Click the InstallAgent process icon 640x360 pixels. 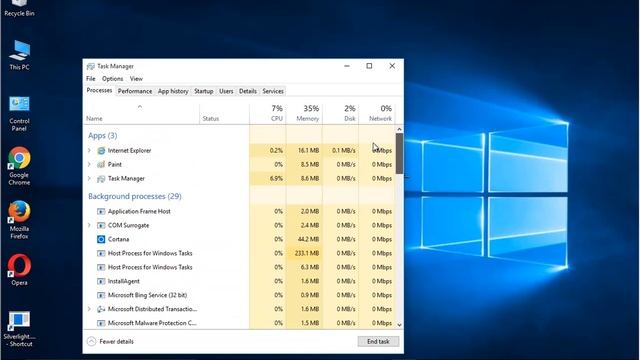click(101, 281)
